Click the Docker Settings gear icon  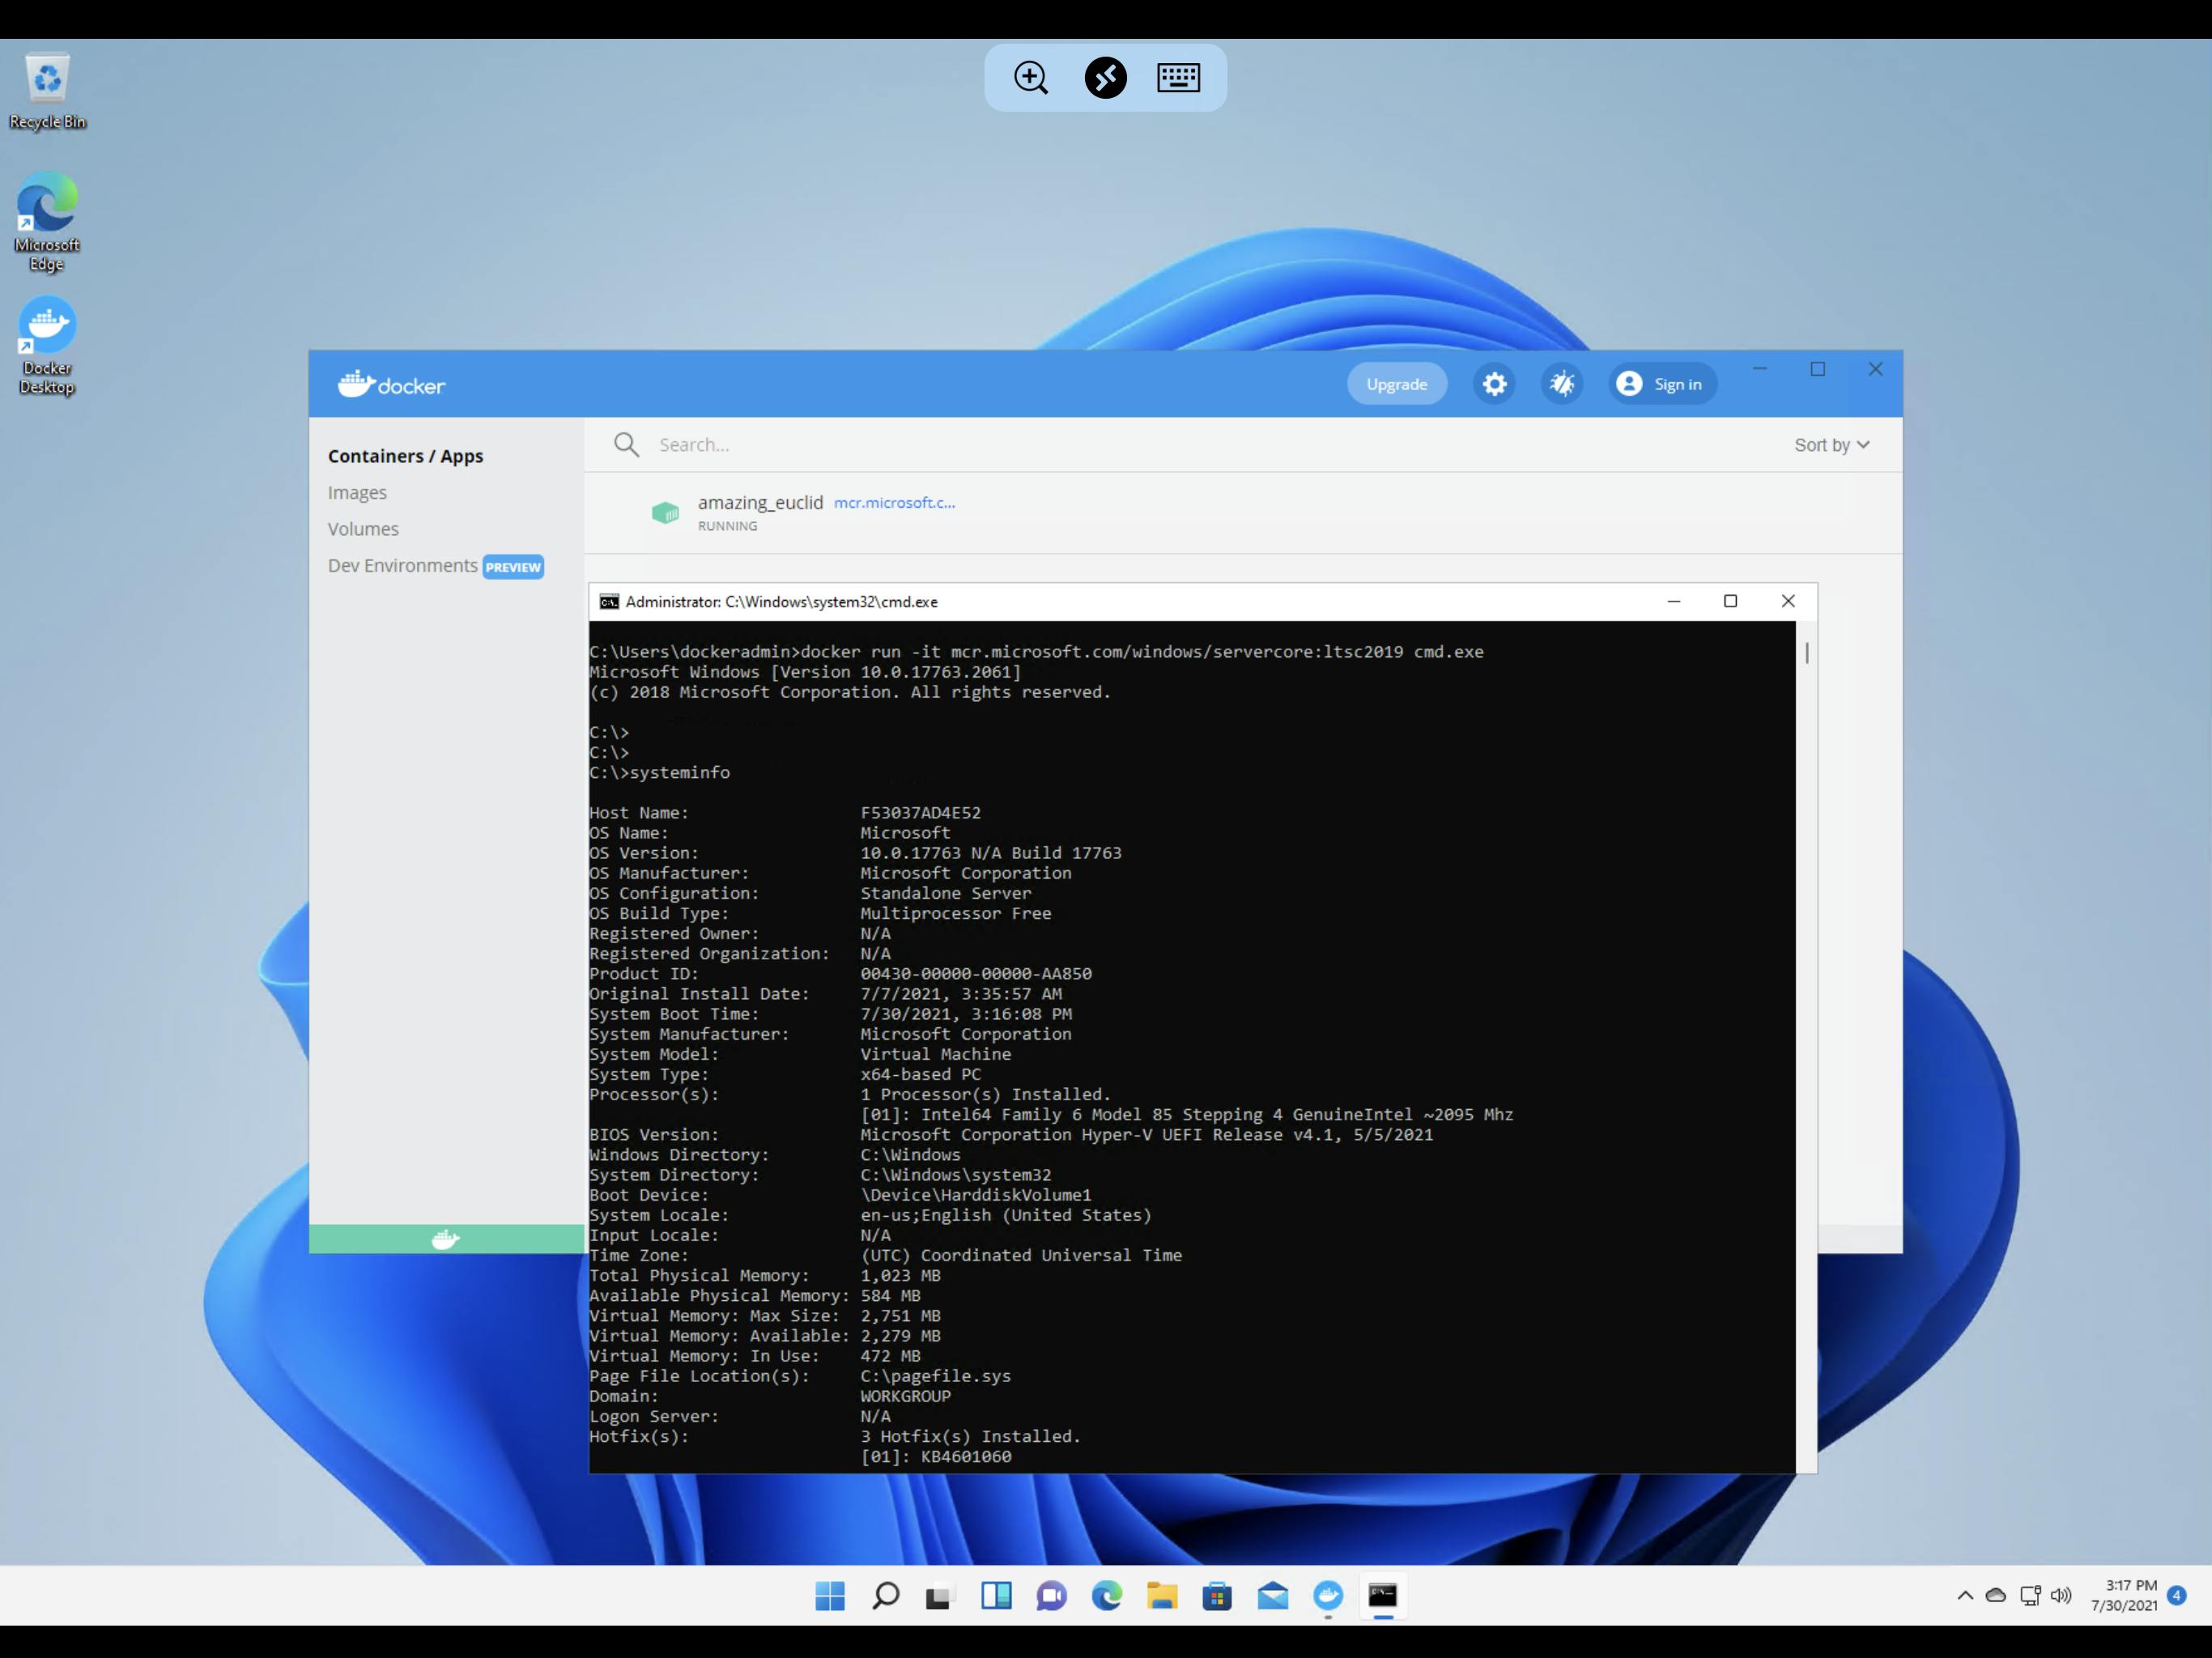(1495, 383)
